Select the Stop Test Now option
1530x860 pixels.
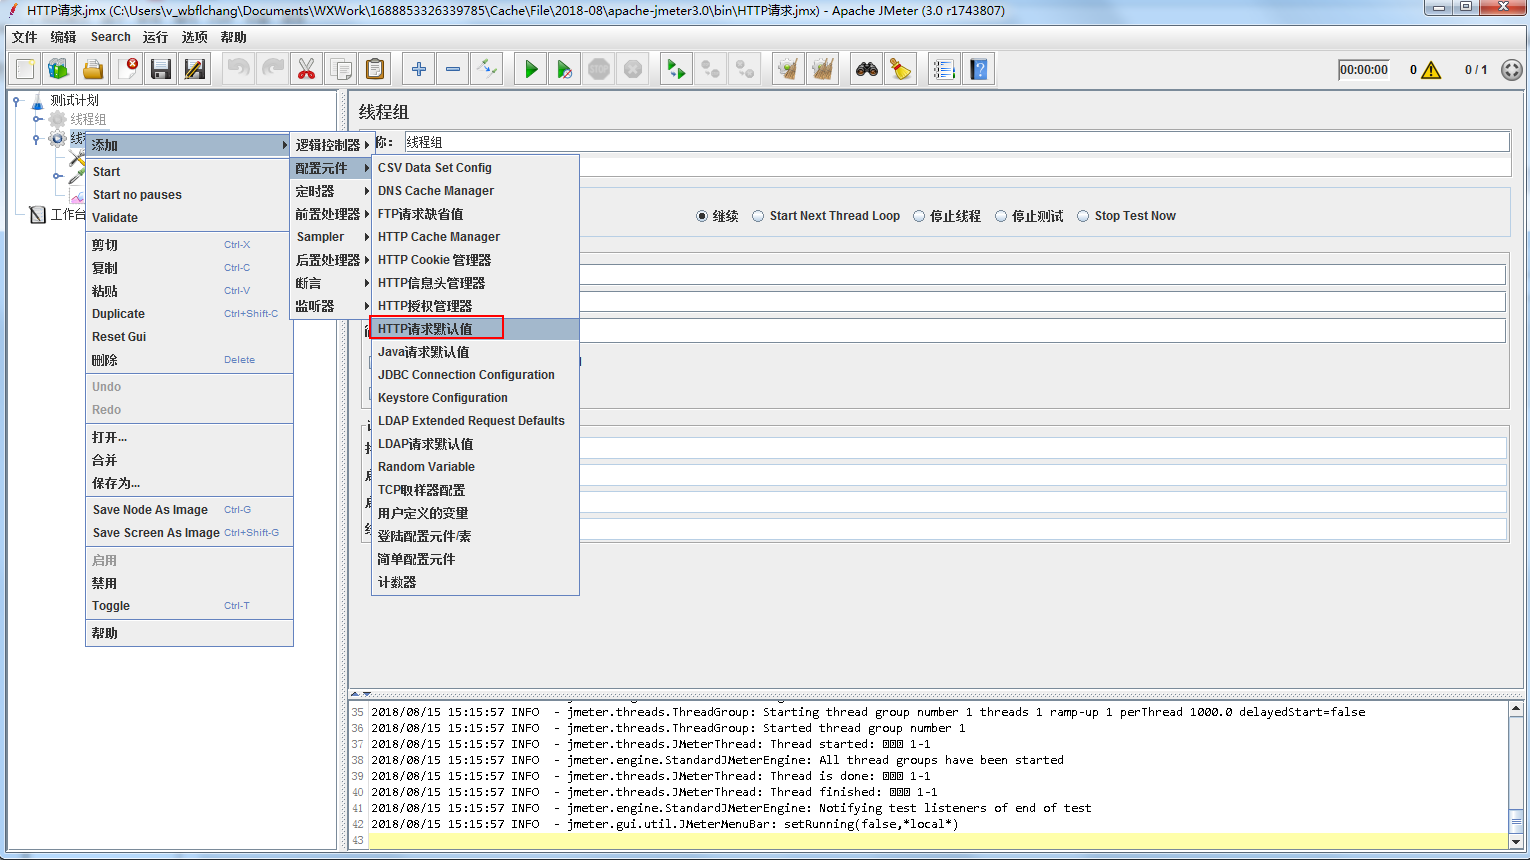1083,216
